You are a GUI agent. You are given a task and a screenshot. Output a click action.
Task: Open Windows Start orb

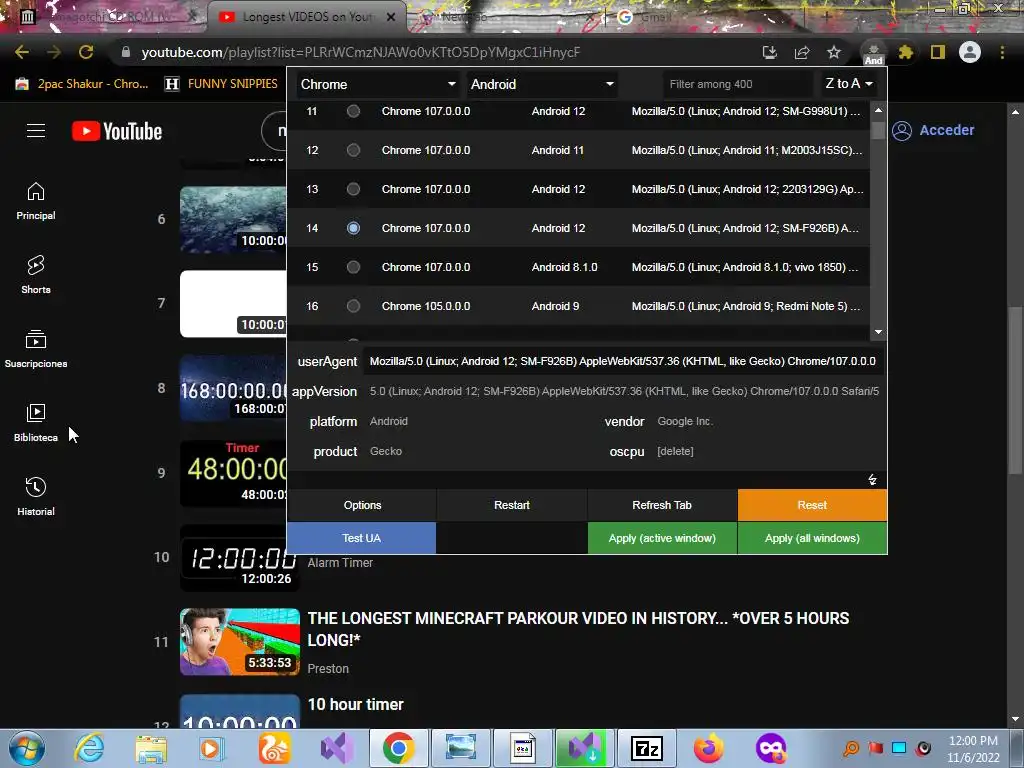click(27, 748)
